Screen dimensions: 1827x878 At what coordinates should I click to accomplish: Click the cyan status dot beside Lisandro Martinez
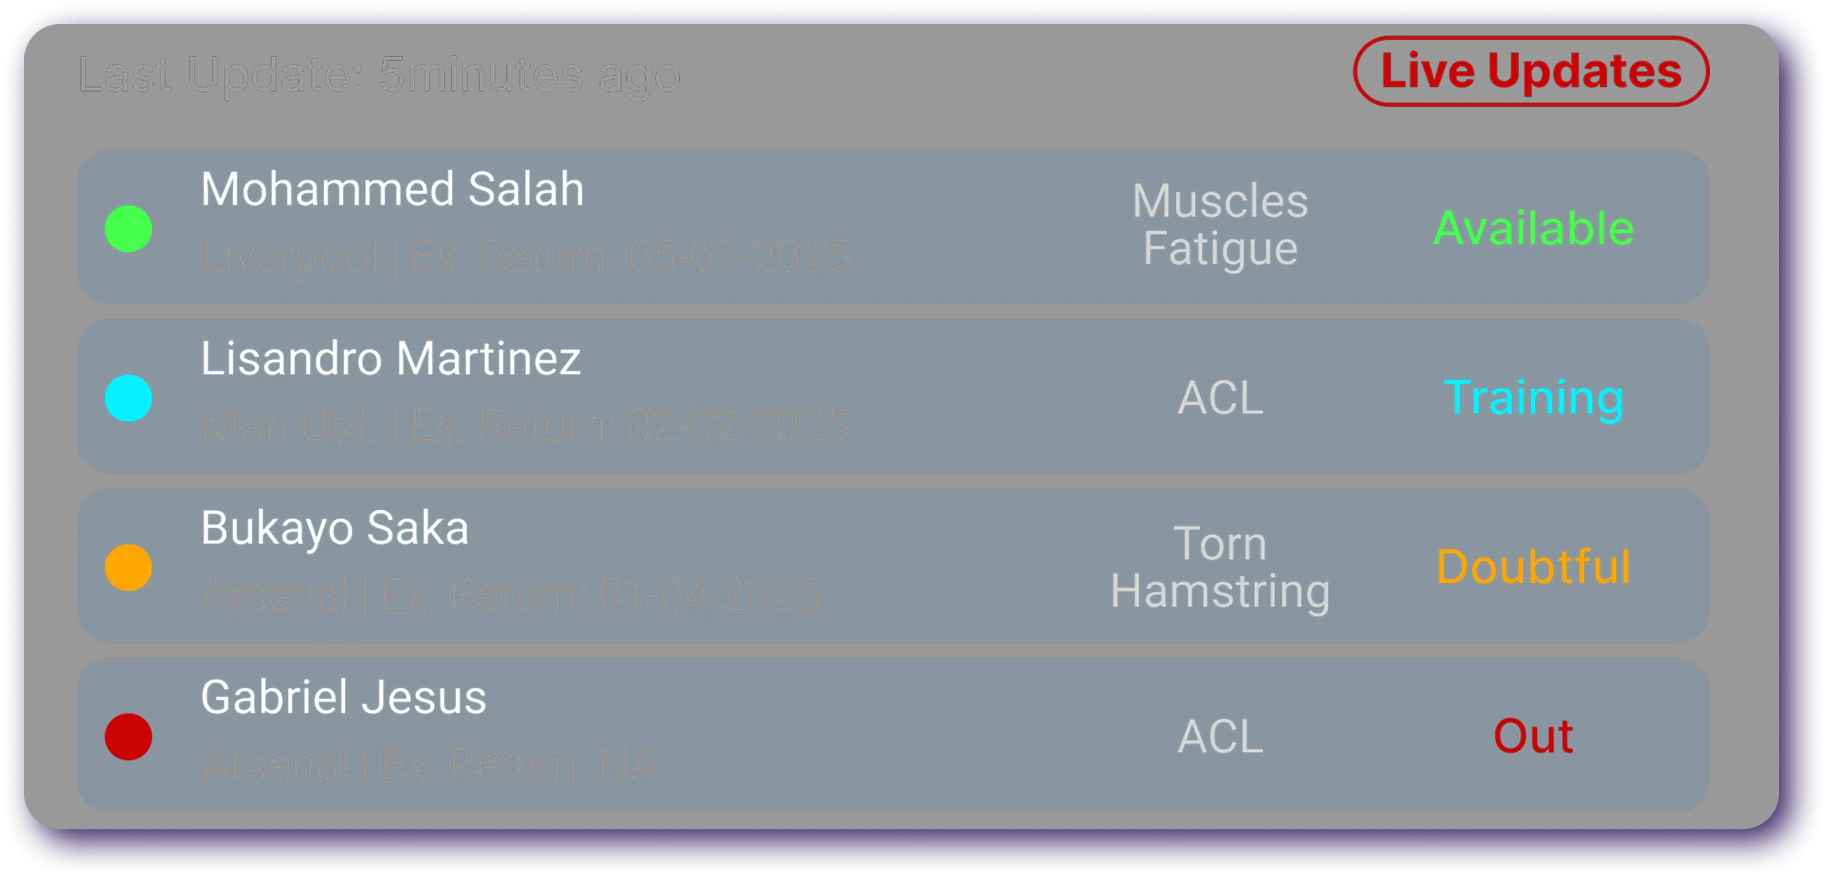point(128,397)
